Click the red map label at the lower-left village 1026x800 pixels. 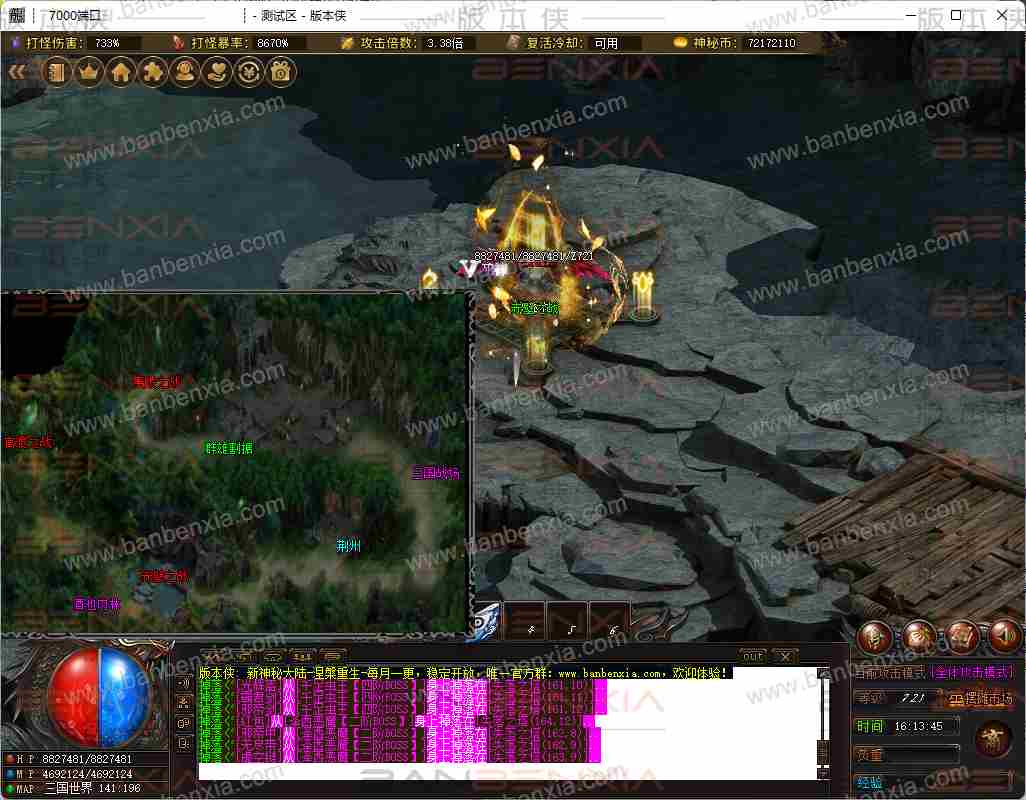[x=164, y=576]
